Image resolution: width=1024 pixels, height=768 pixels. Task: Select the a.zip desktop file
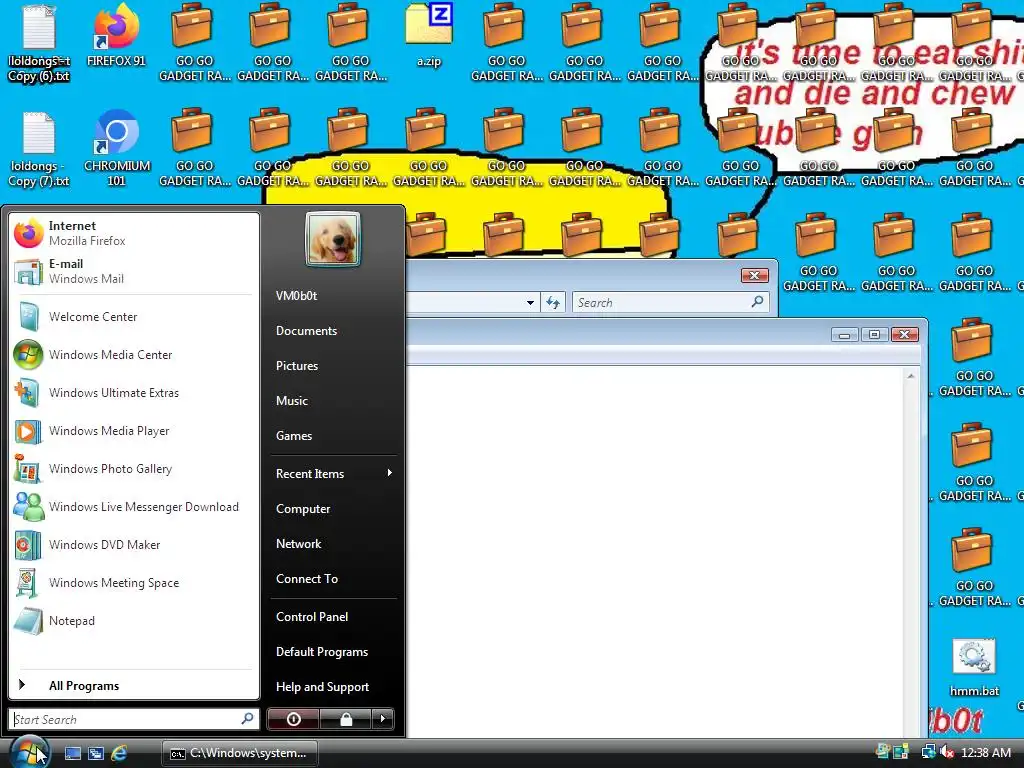pos(429,35)
